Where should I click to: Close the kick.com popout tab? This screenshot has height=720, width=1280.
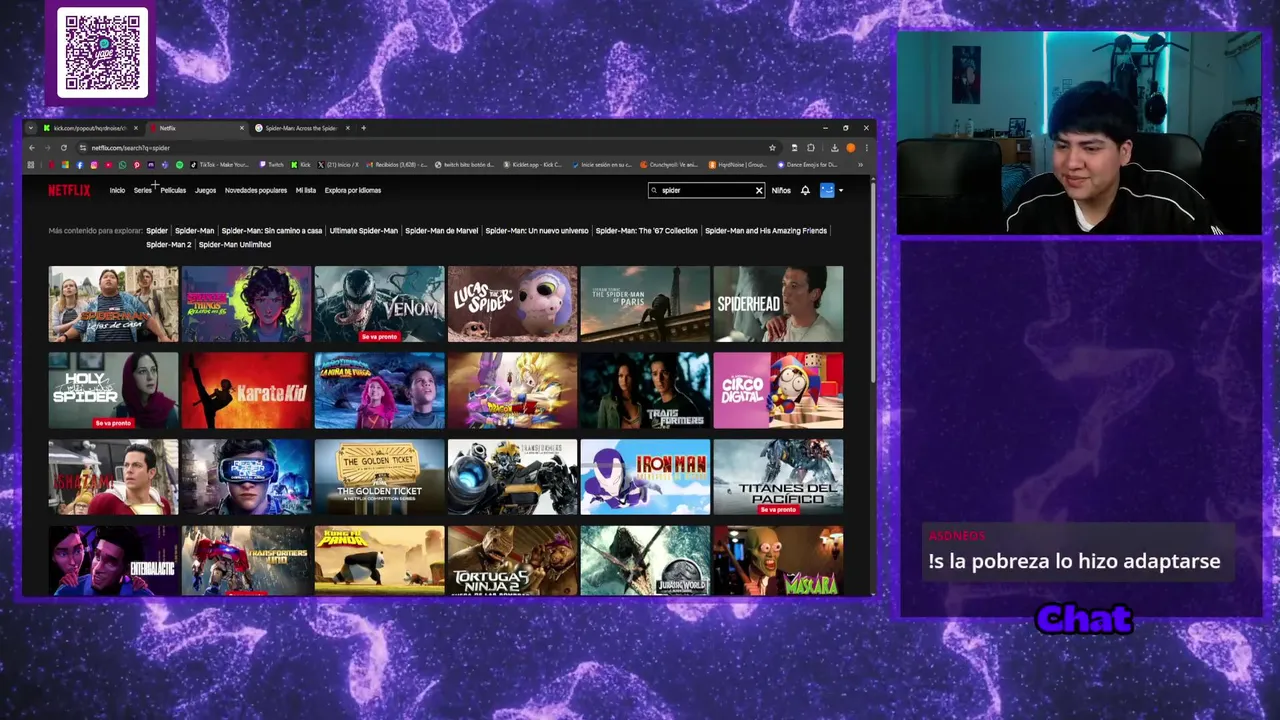(x=136, y=128)
